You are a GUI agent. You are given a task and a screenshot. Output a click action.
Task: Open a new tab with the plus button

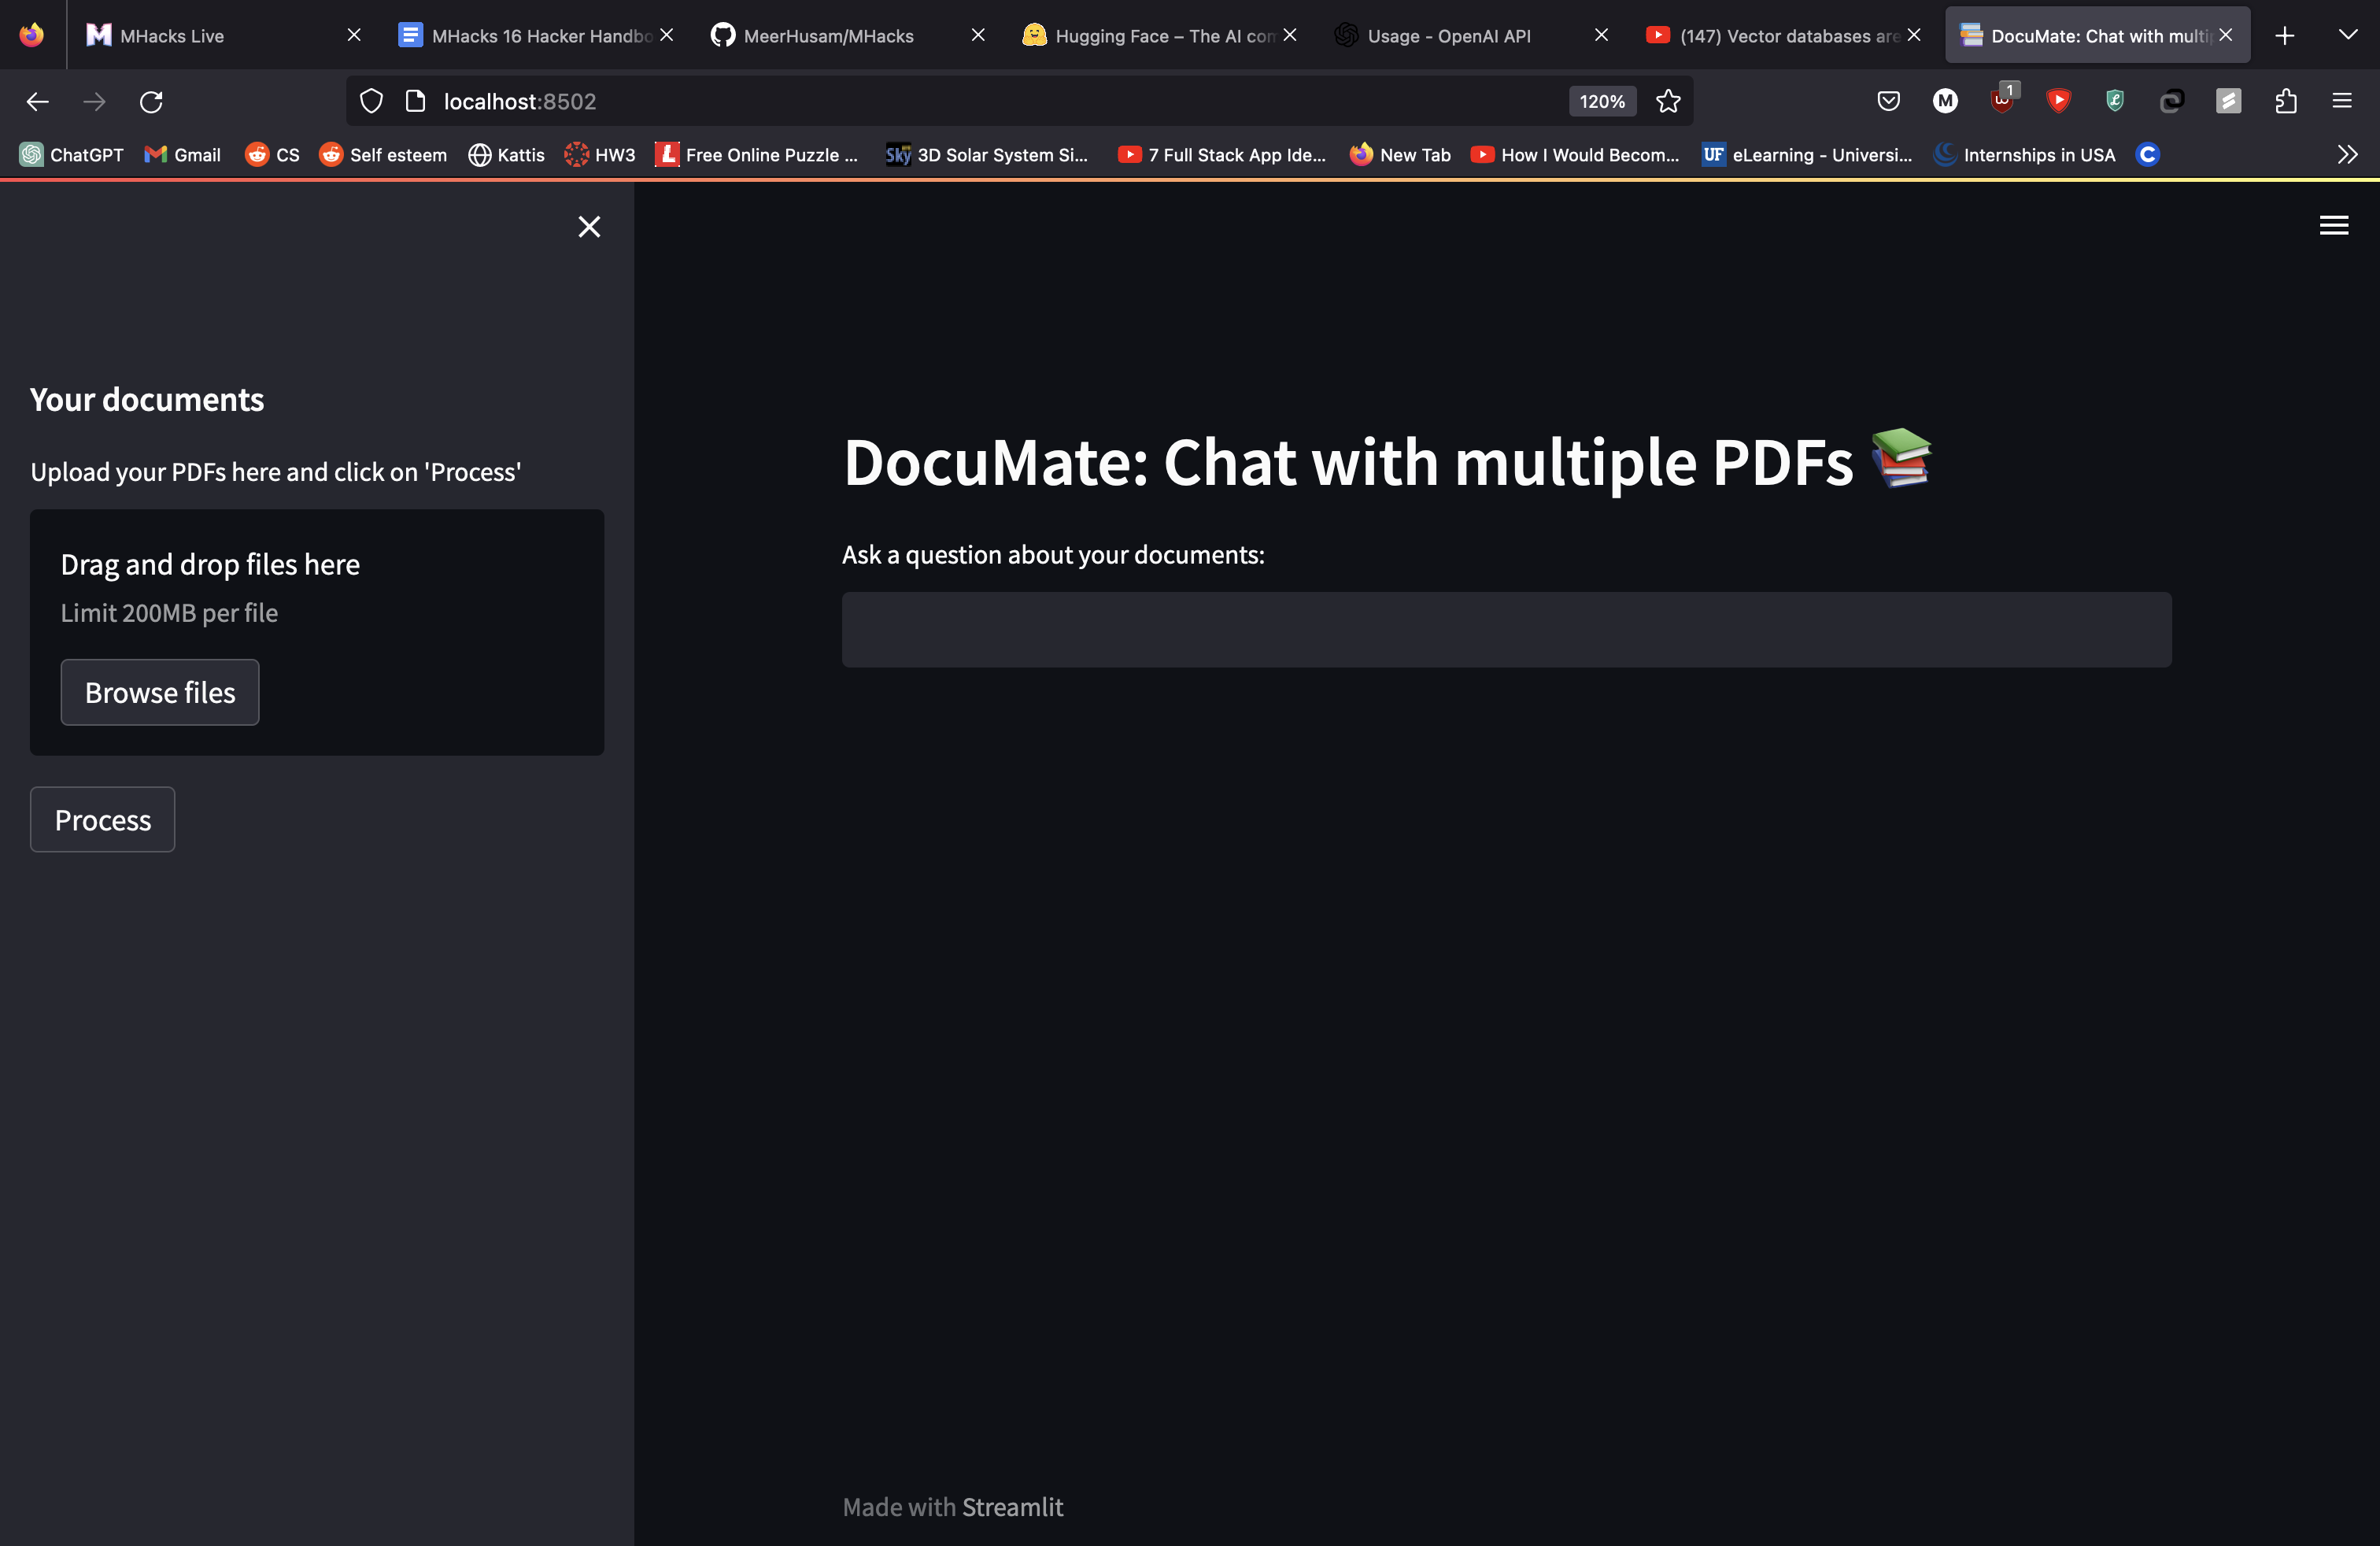tap(2284, 36)
